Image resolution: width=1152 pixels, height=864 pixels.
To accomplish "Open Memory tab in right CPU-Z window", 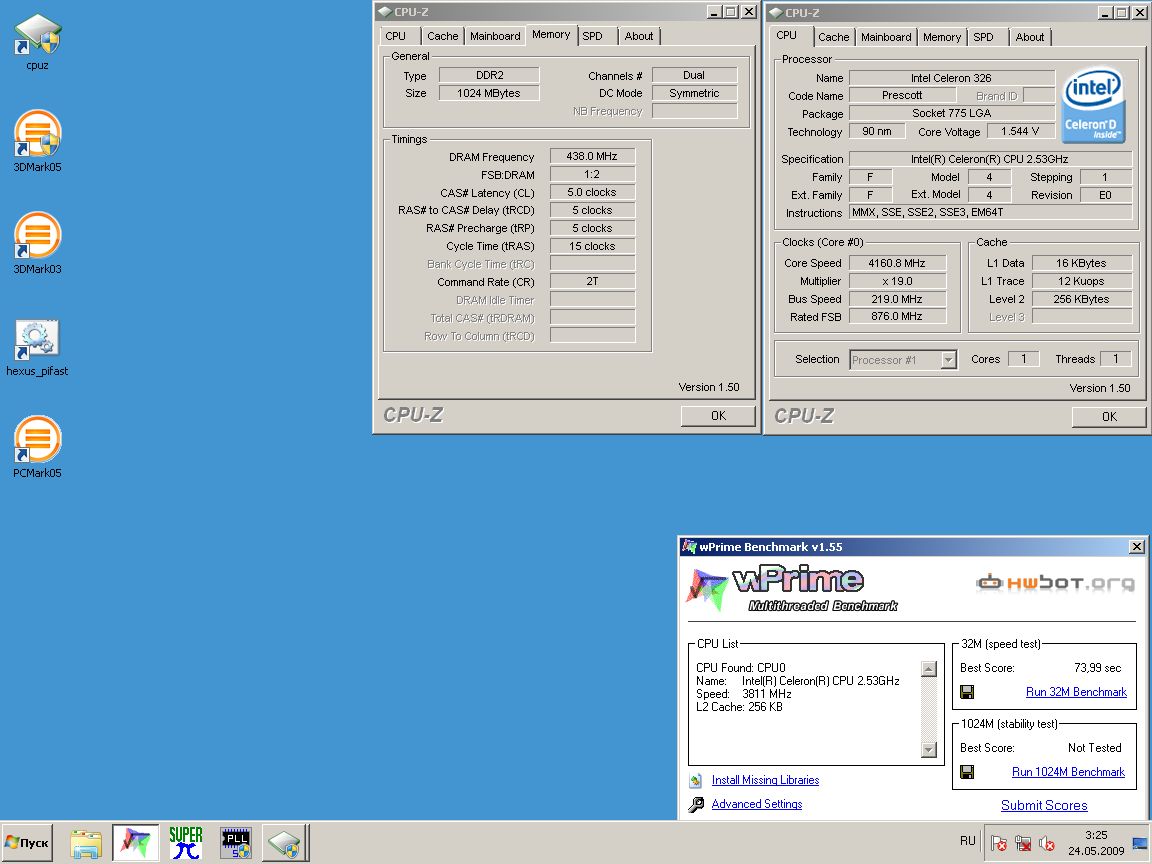I will (942, 37).
